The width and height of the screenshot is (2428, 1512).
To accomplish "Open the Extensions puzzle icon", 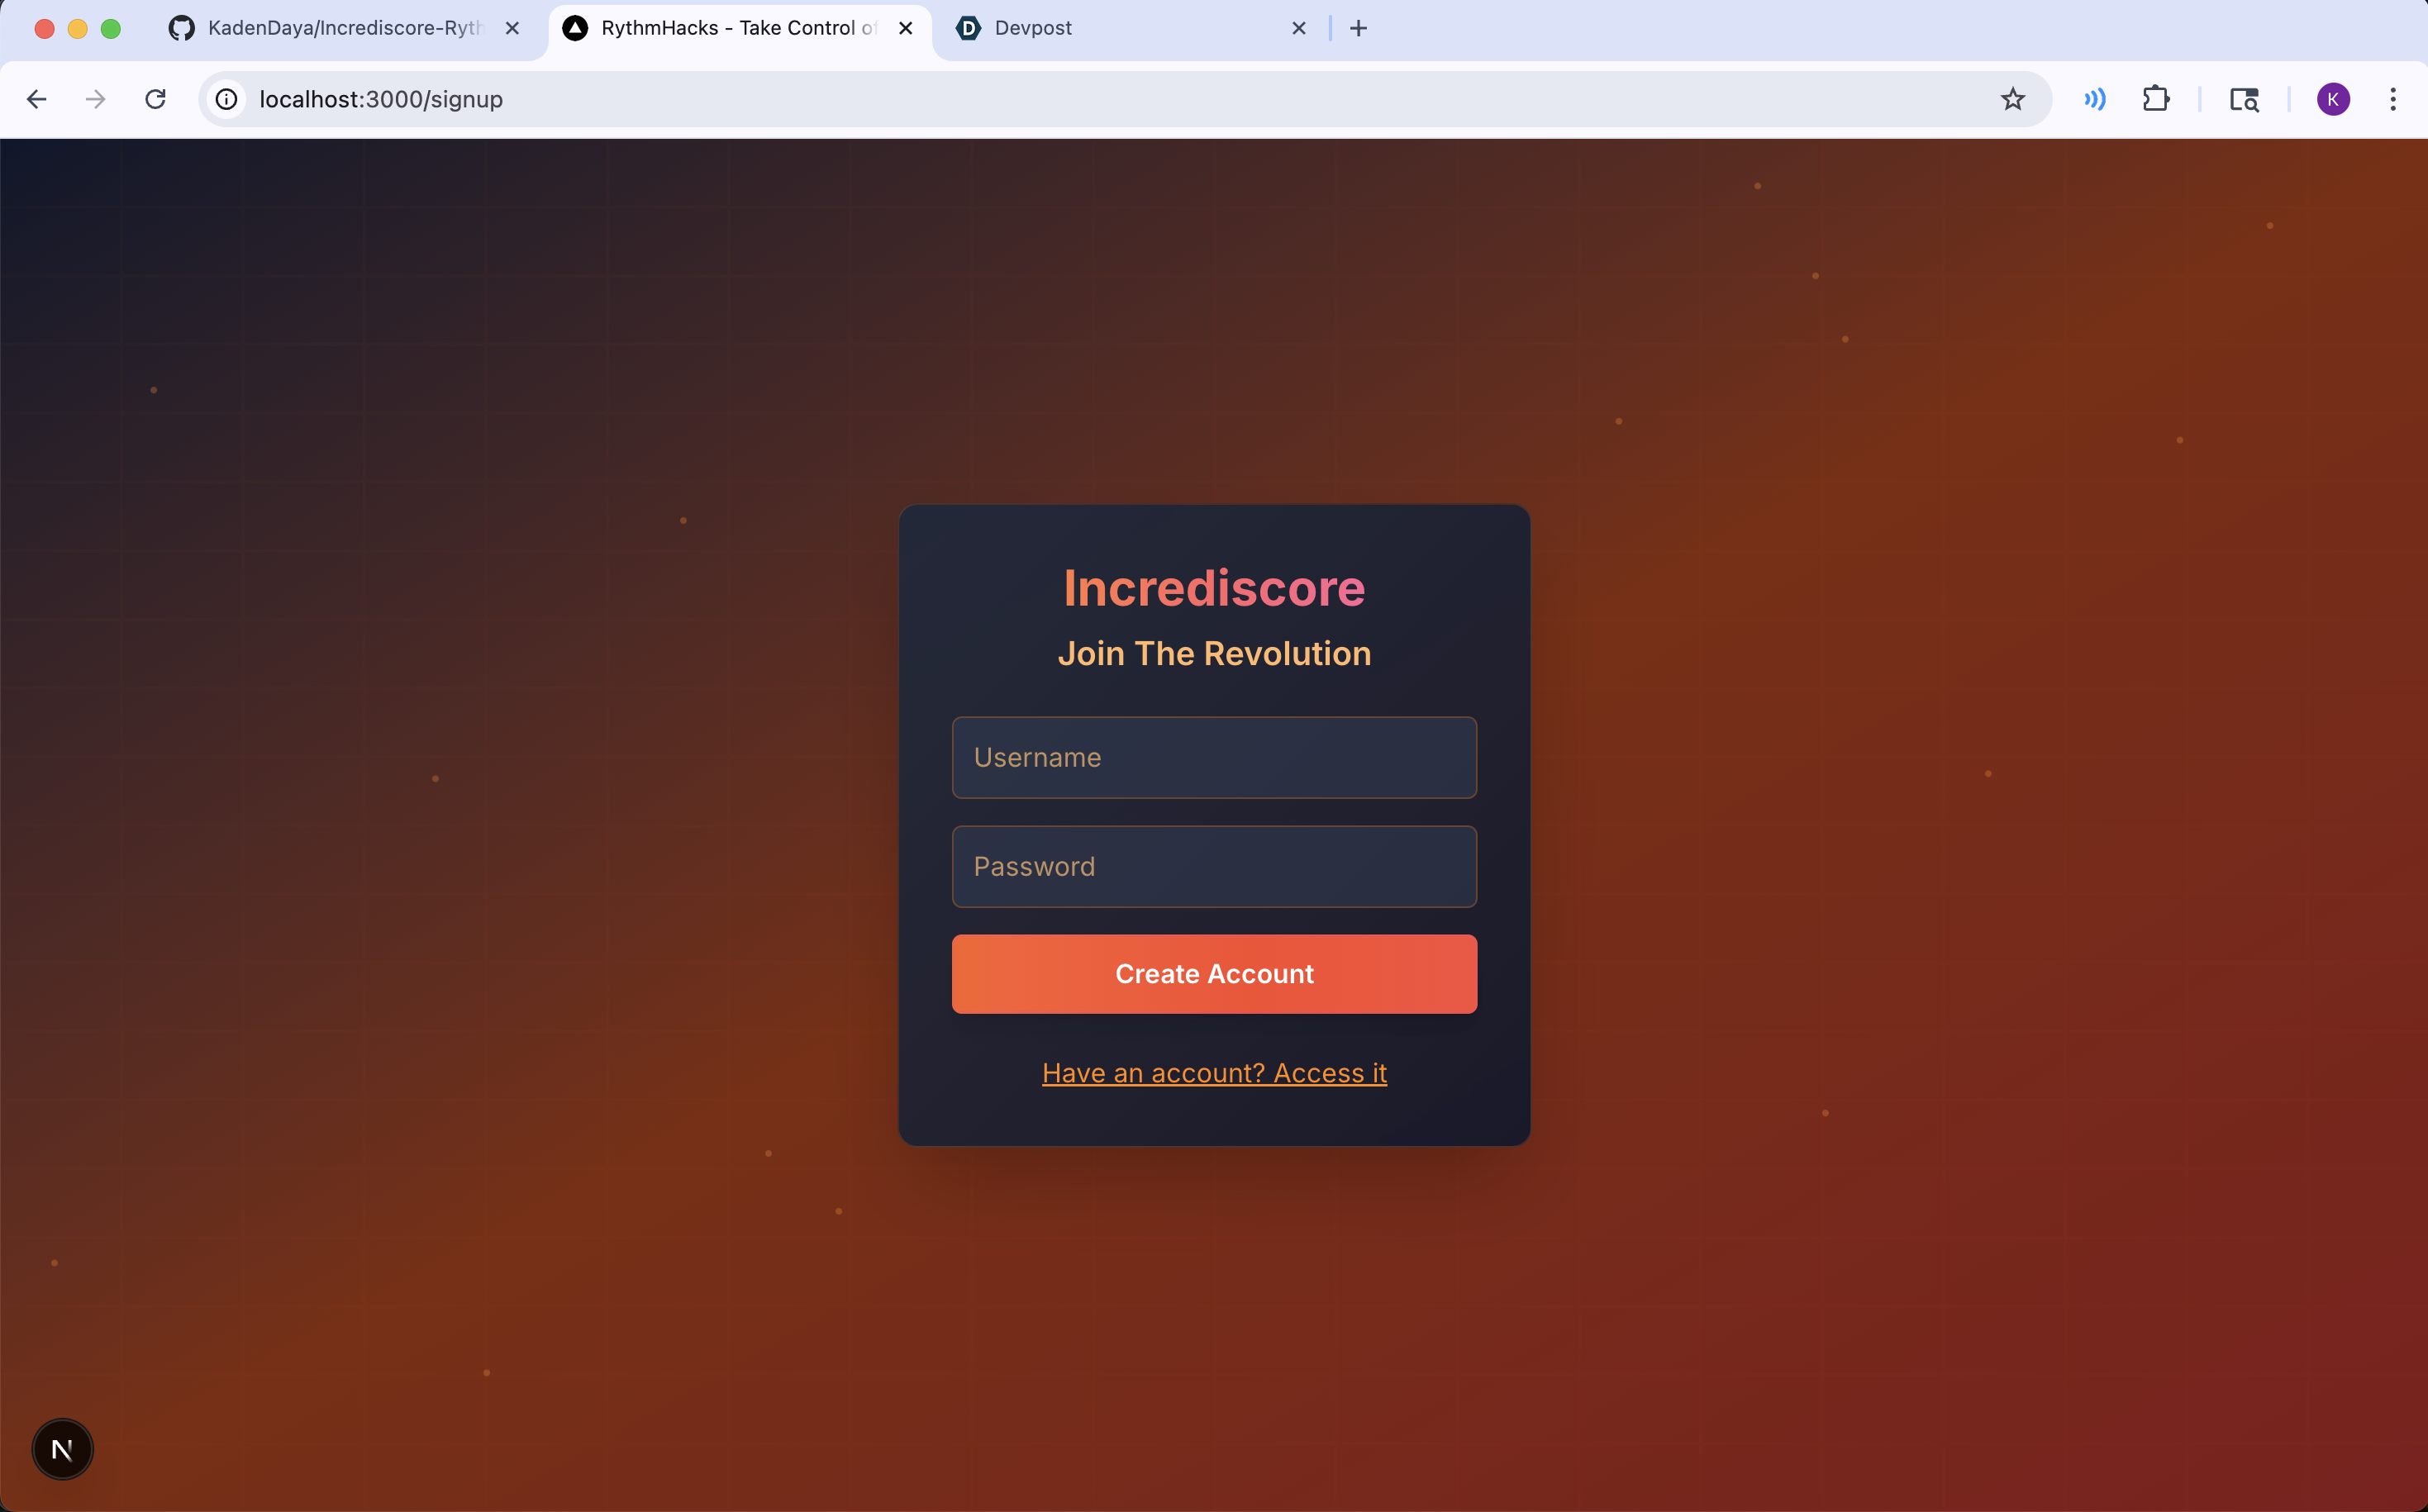I will (2155, 99).
